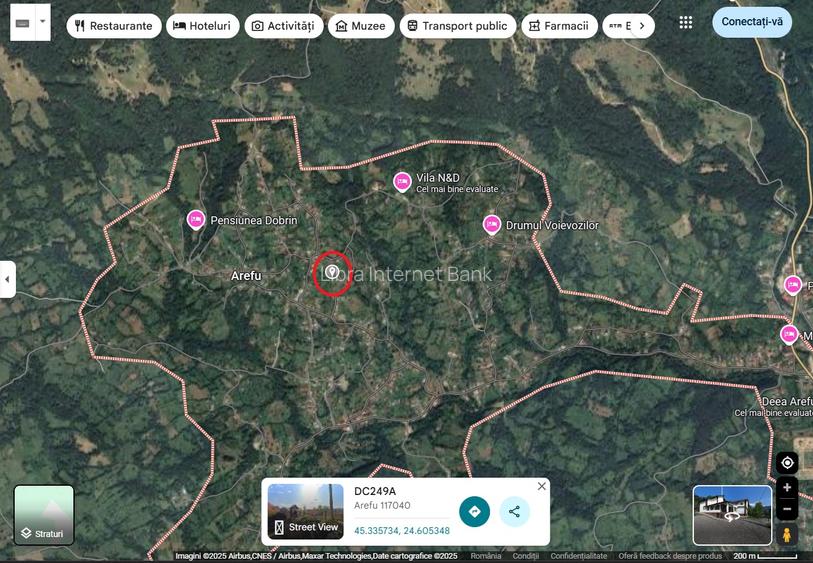This screenshot has width=813, height=563.
Task: Click the Vila N&D hotel pin
Action: [402, 181]
